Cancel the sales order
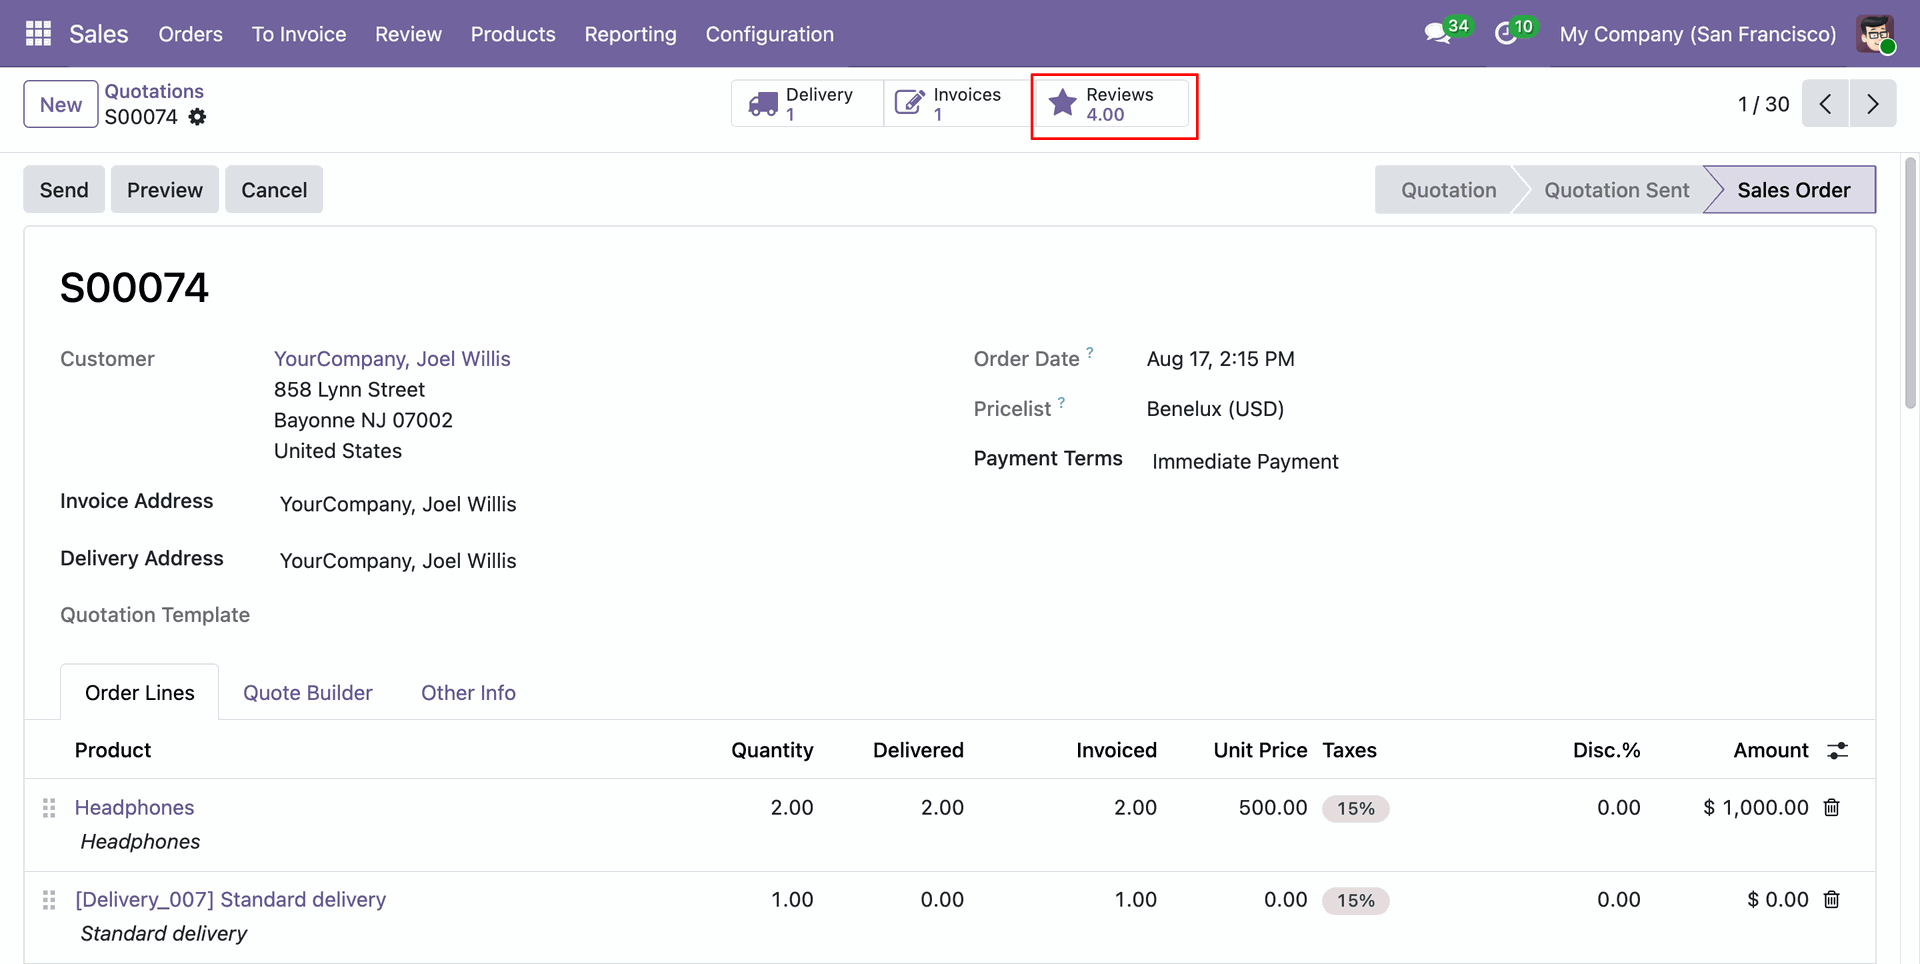The image size is (1920, 964). pyautogui.click(x=274, y=189)
